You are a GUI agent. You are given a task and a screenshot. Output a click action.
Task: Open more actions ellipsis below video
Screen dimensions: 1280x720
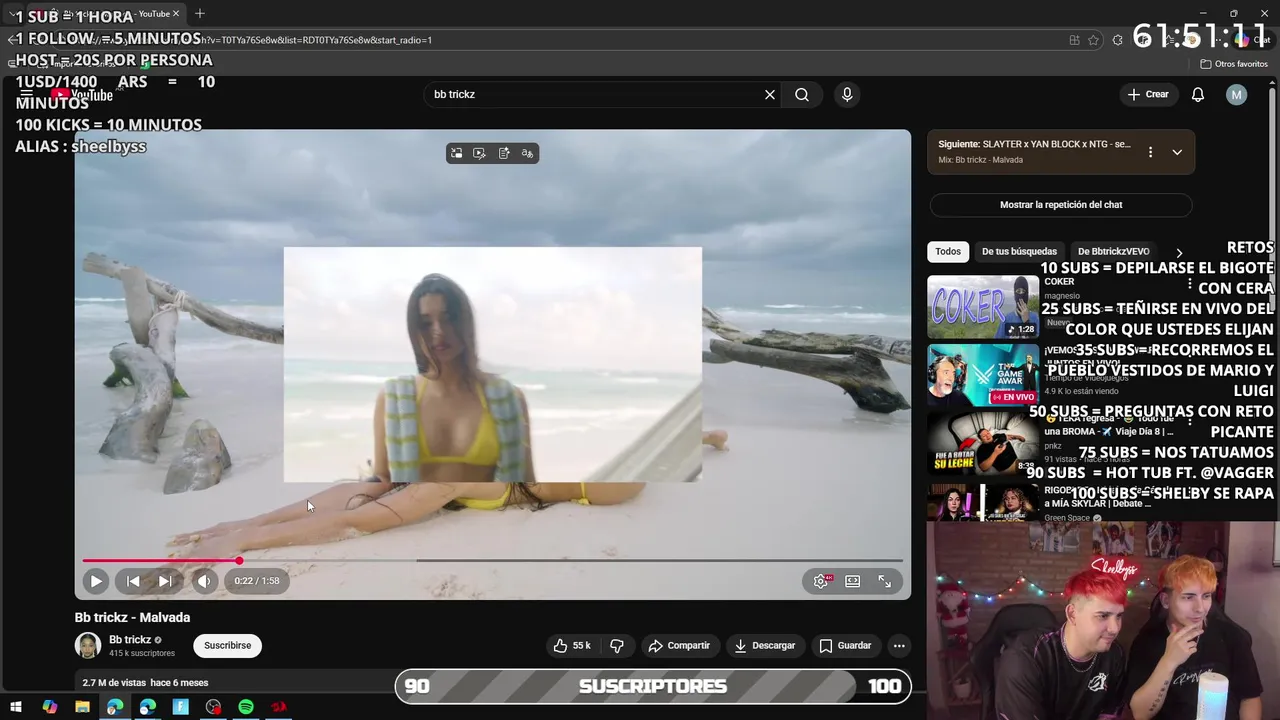pyautogui.click(x=899, y=646)
